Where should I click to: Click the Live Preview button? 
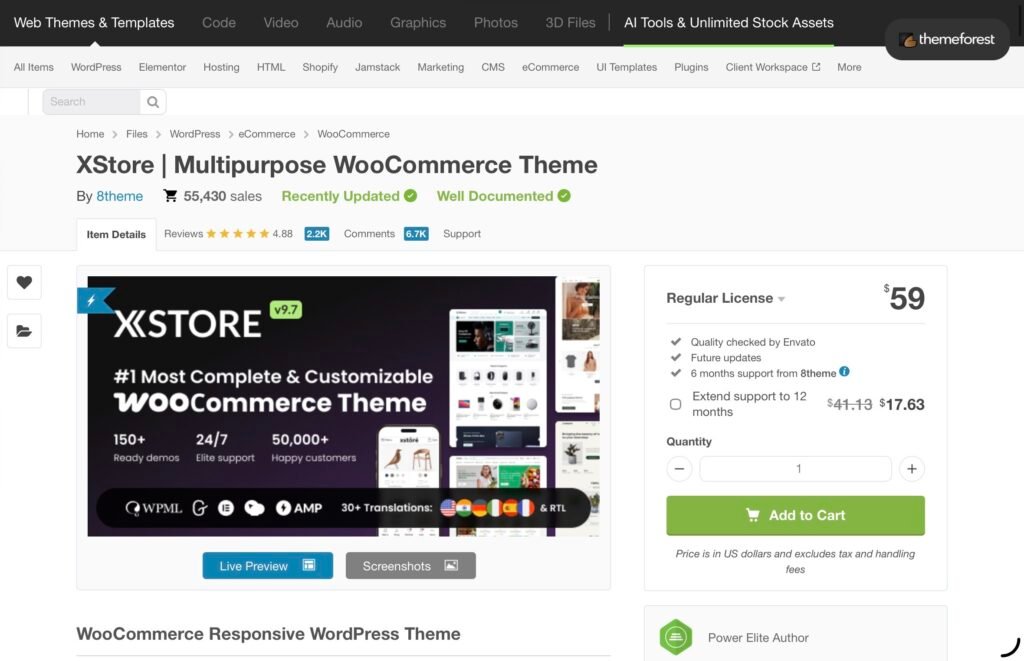click(268, 566)
